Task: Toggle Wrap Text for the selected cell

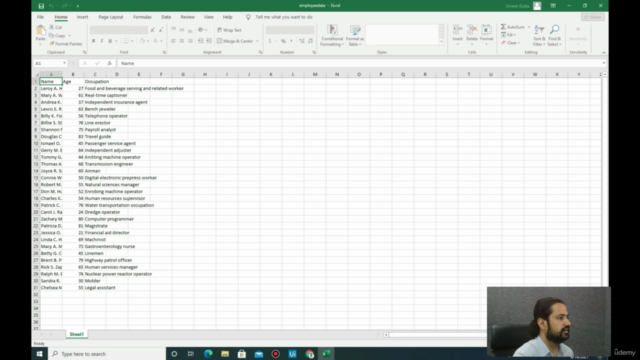Action: (x=229, y=30)
